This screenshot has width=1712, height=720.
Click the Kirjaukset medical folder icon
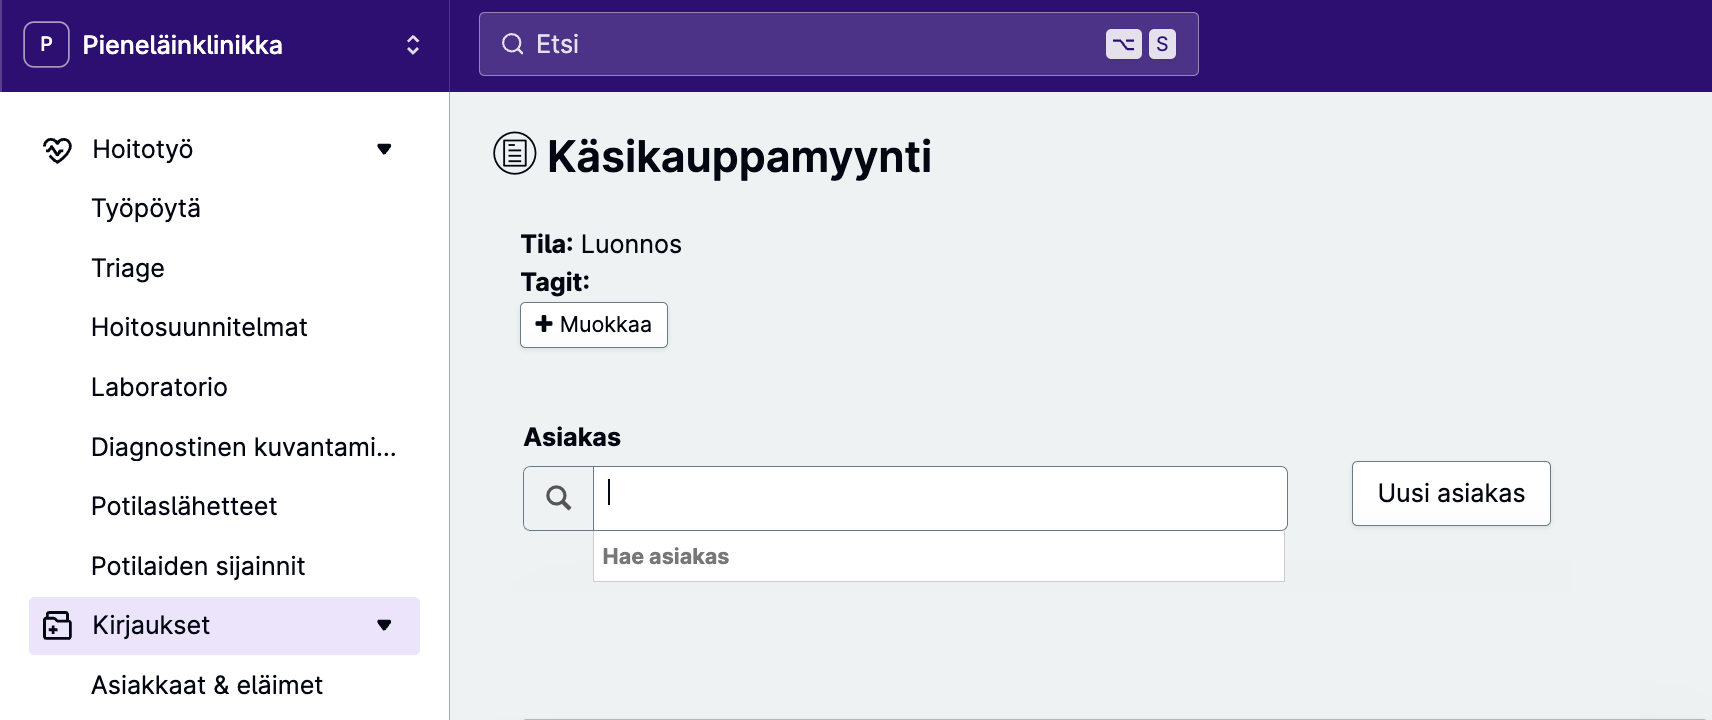coord(57,626)
